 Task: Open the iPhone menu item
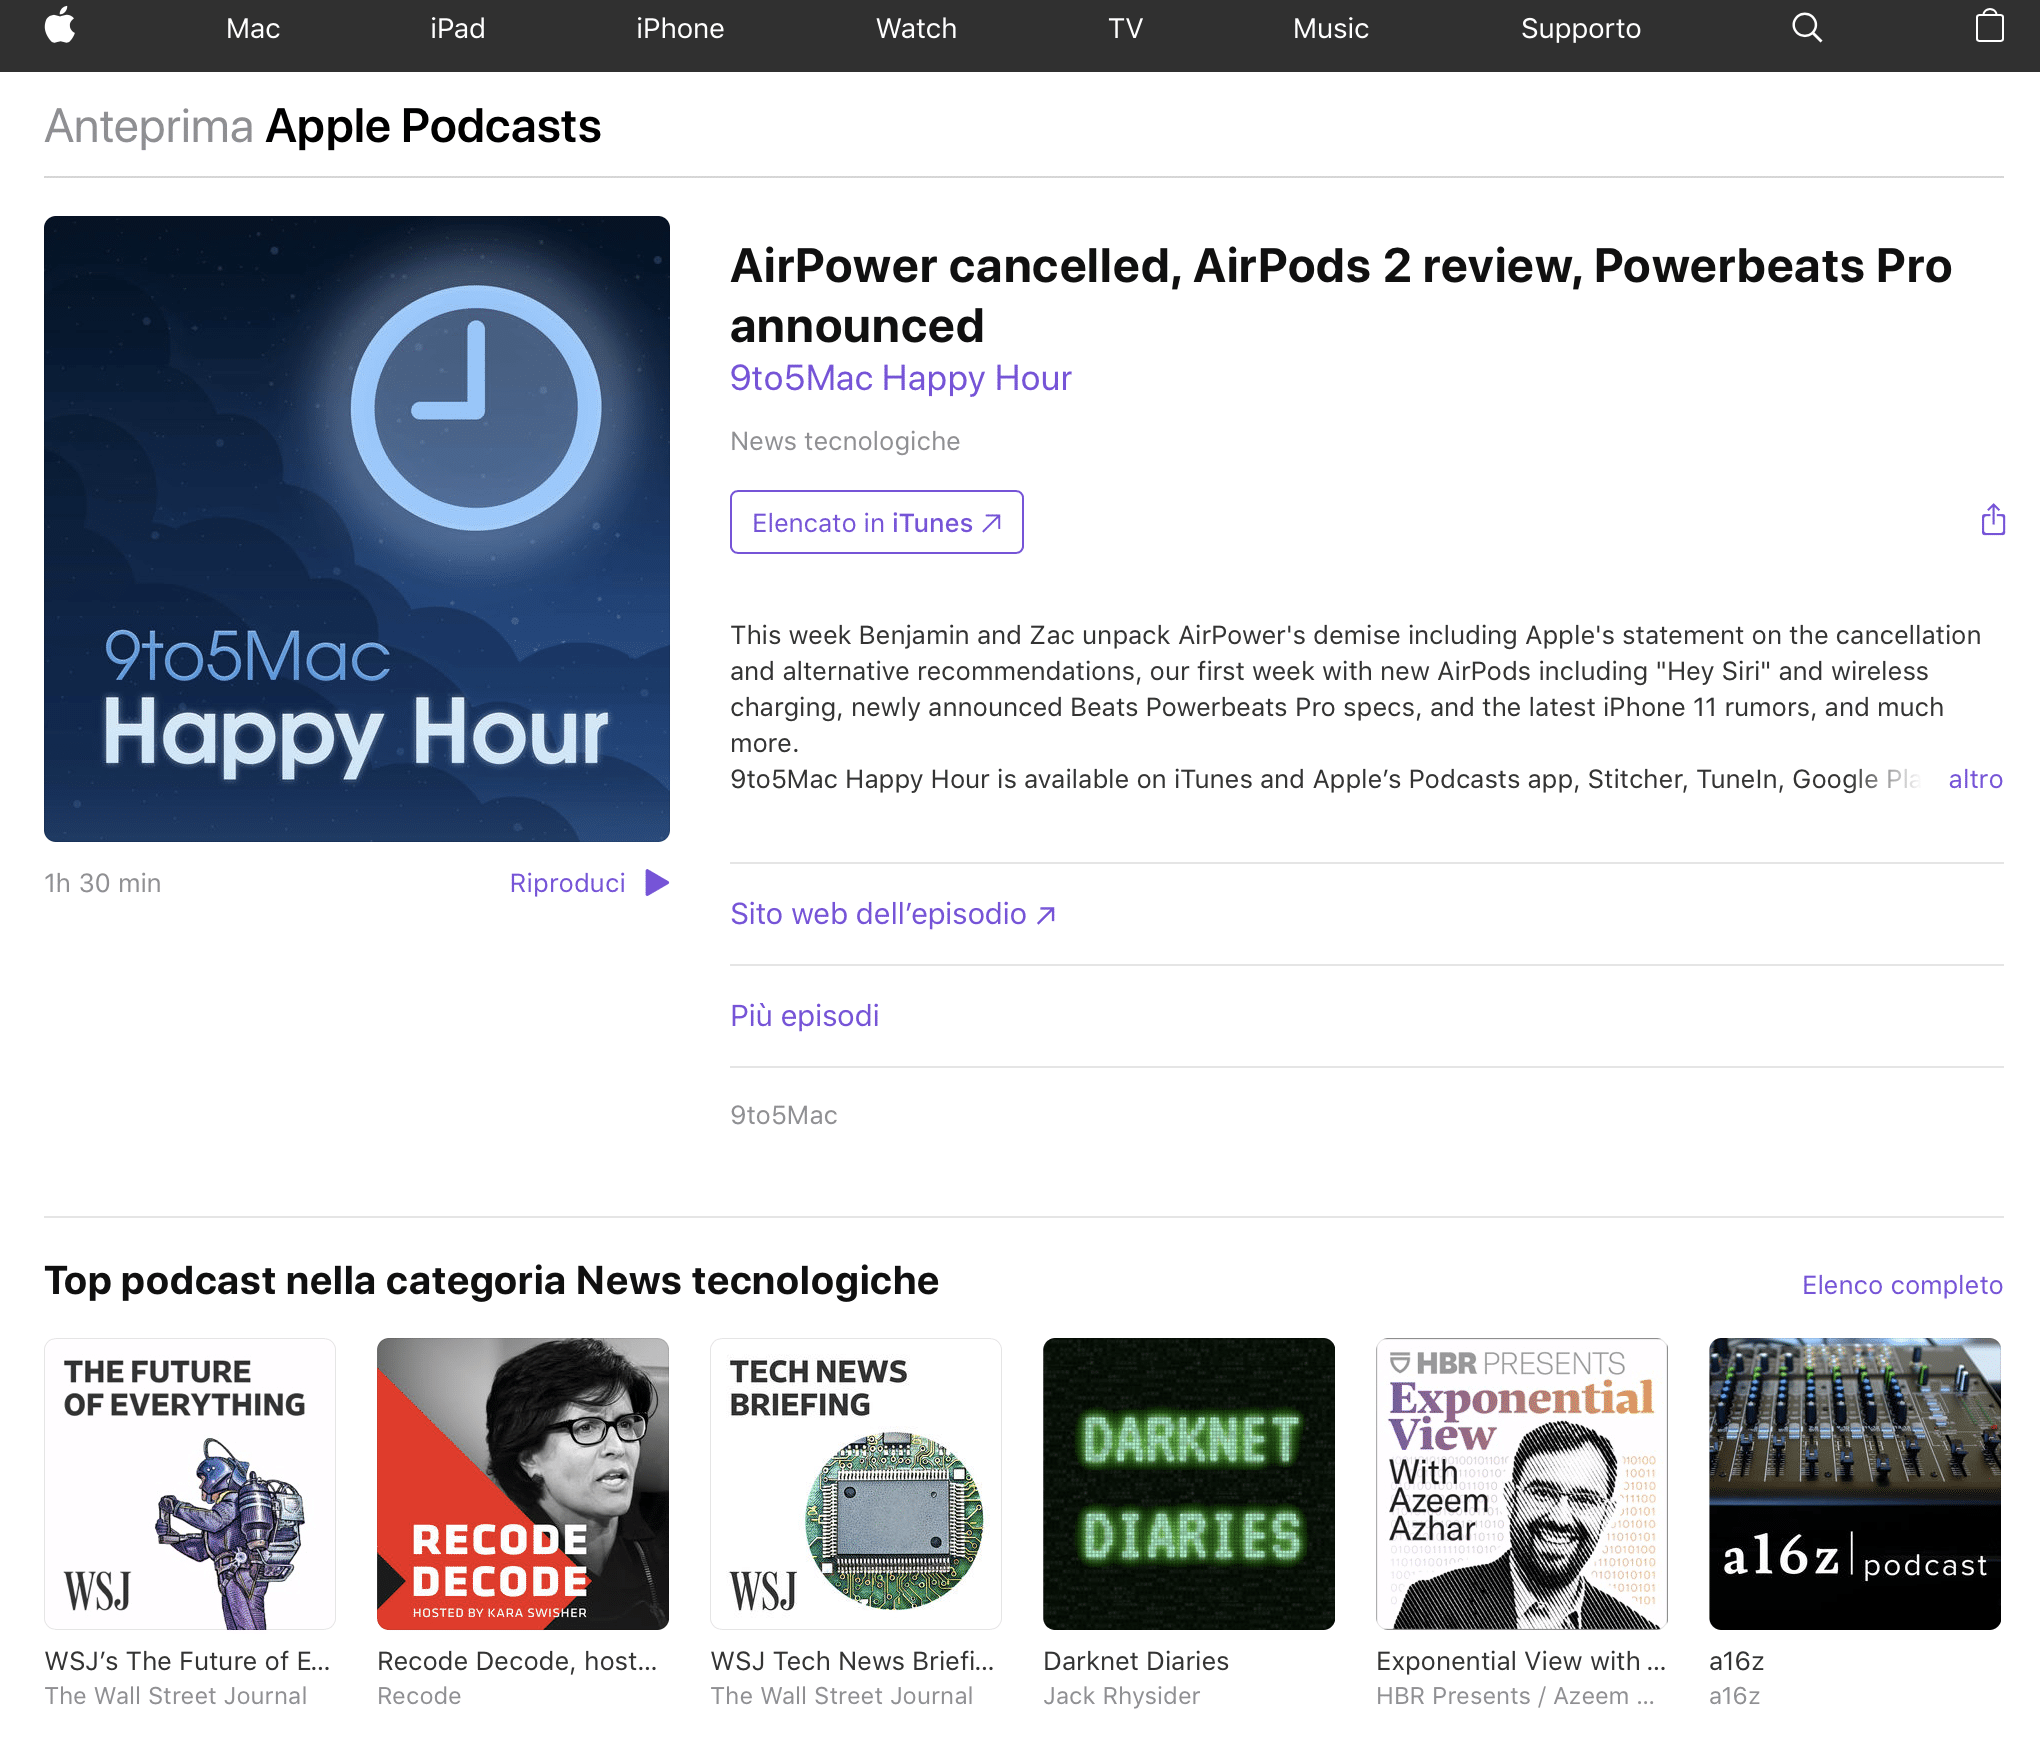[680, 28]
